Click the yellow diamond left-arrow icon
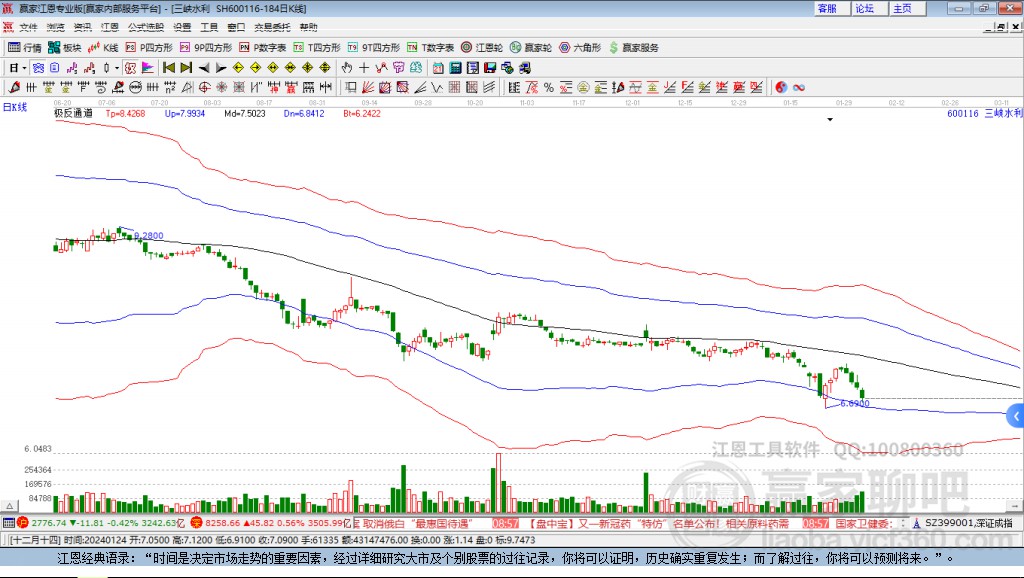This screenshot has width=1024, height=578. click(x=238, y=68)
